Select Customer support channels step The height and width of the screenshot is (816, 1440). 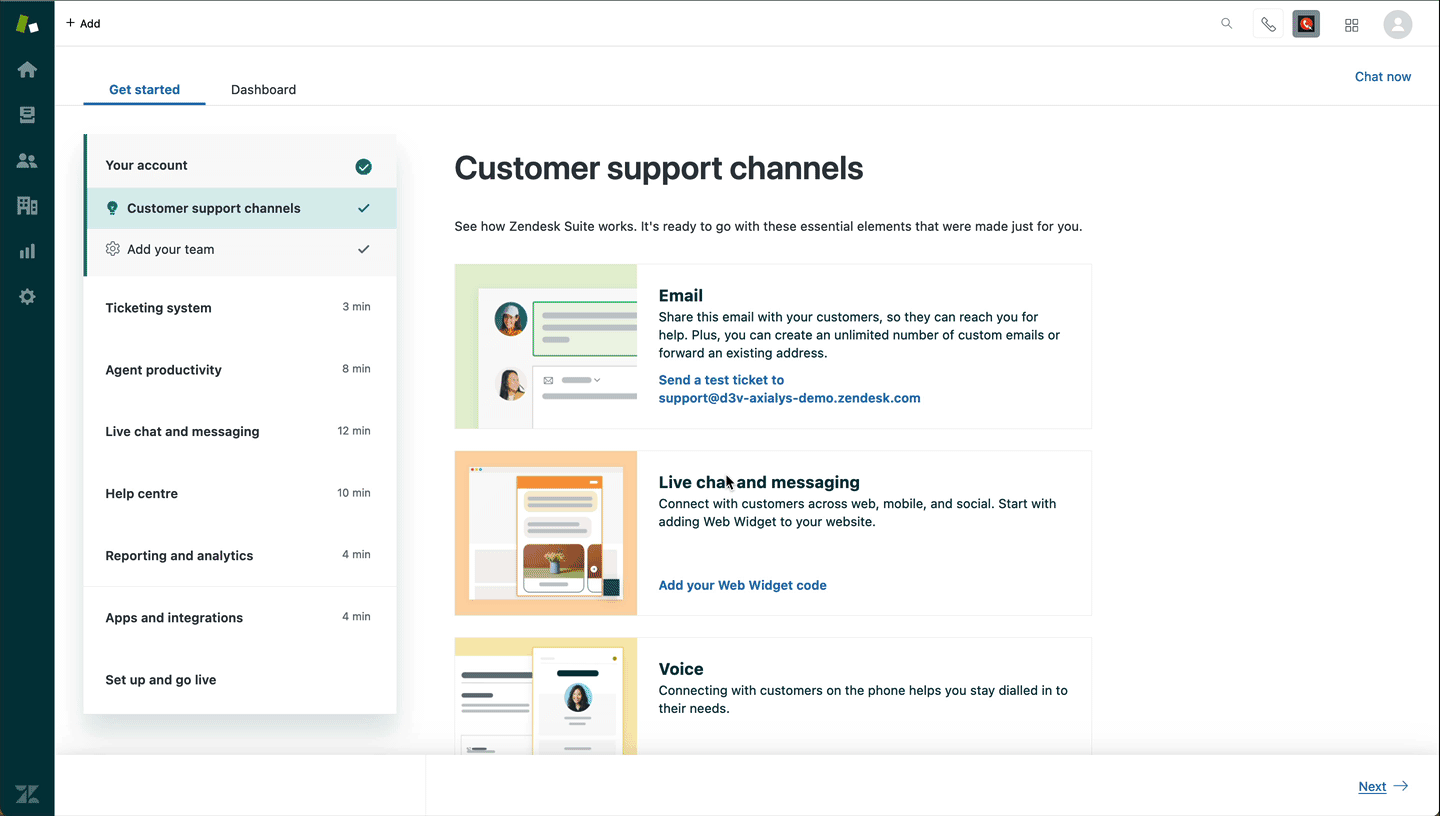[x=241, y=208]
